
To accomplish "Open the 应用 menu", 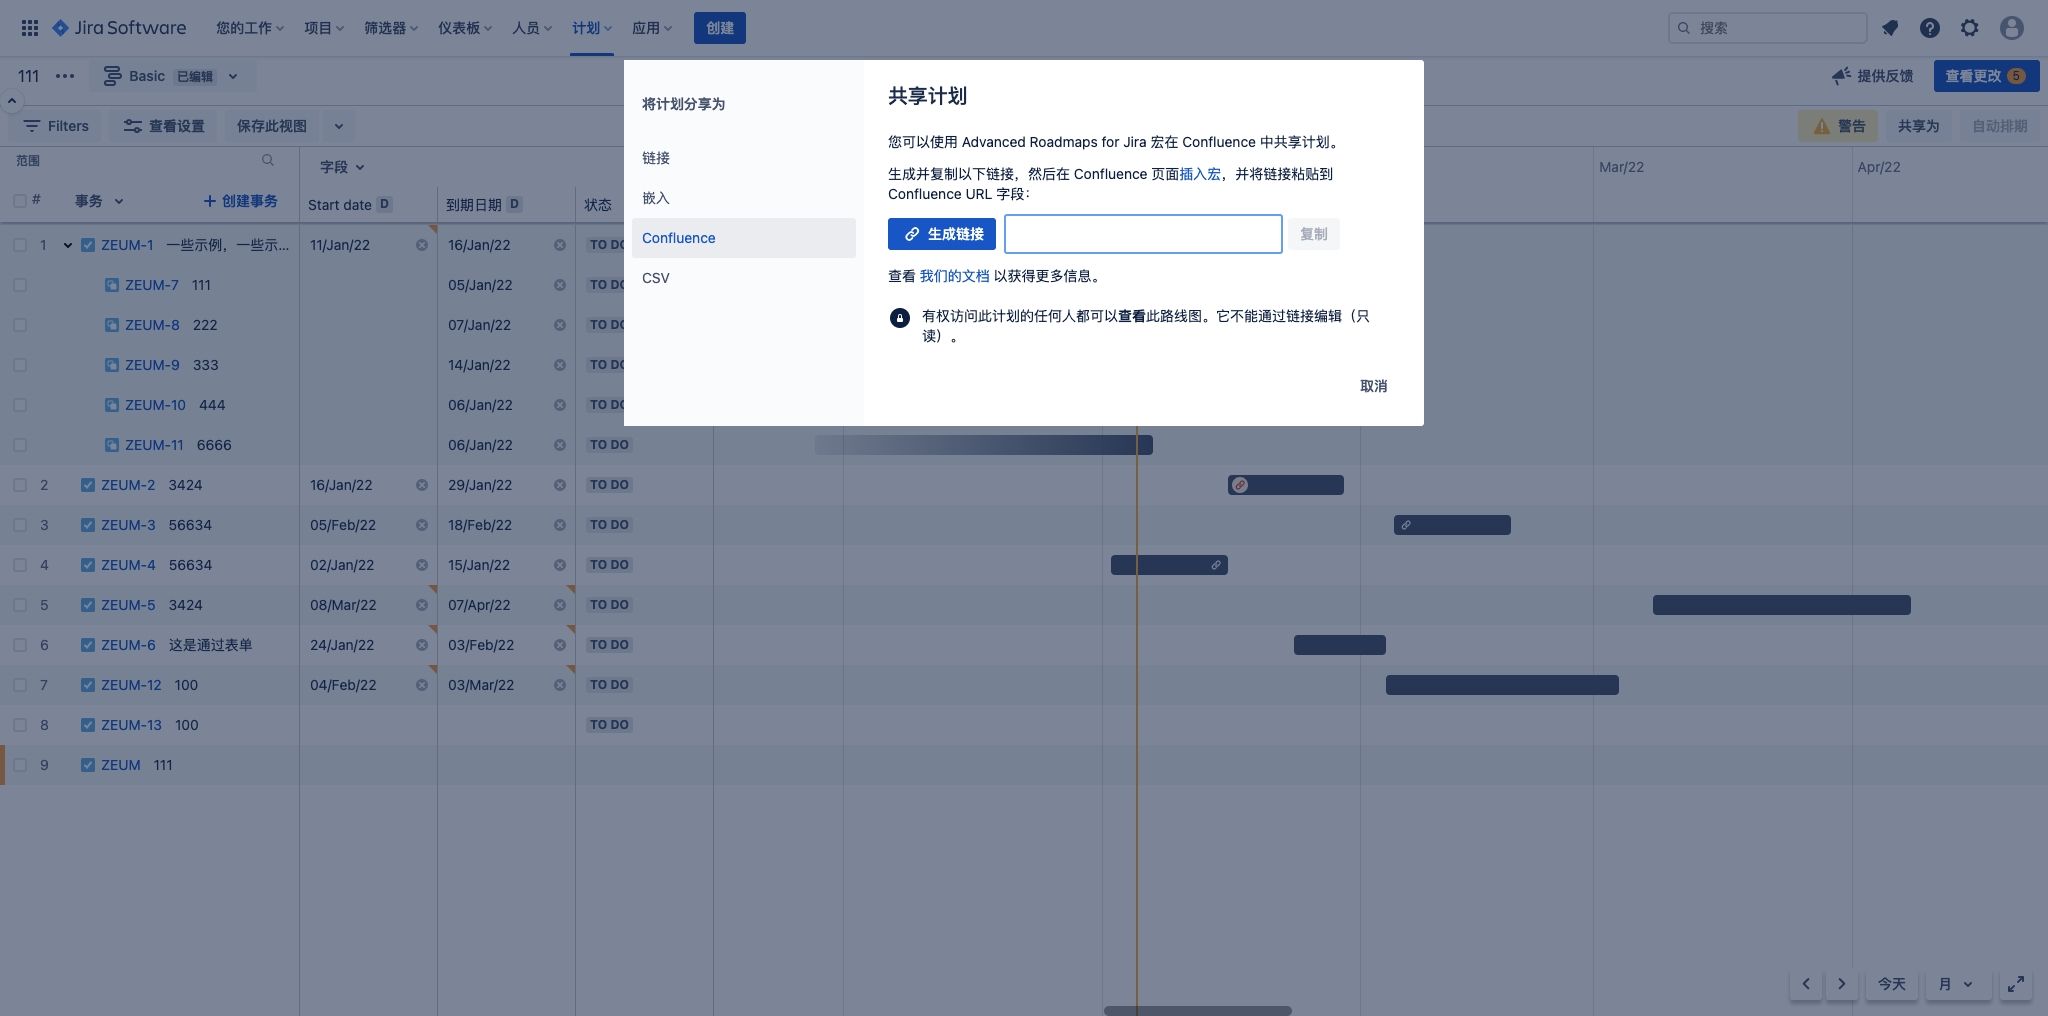I will click(x=652, y=28).
